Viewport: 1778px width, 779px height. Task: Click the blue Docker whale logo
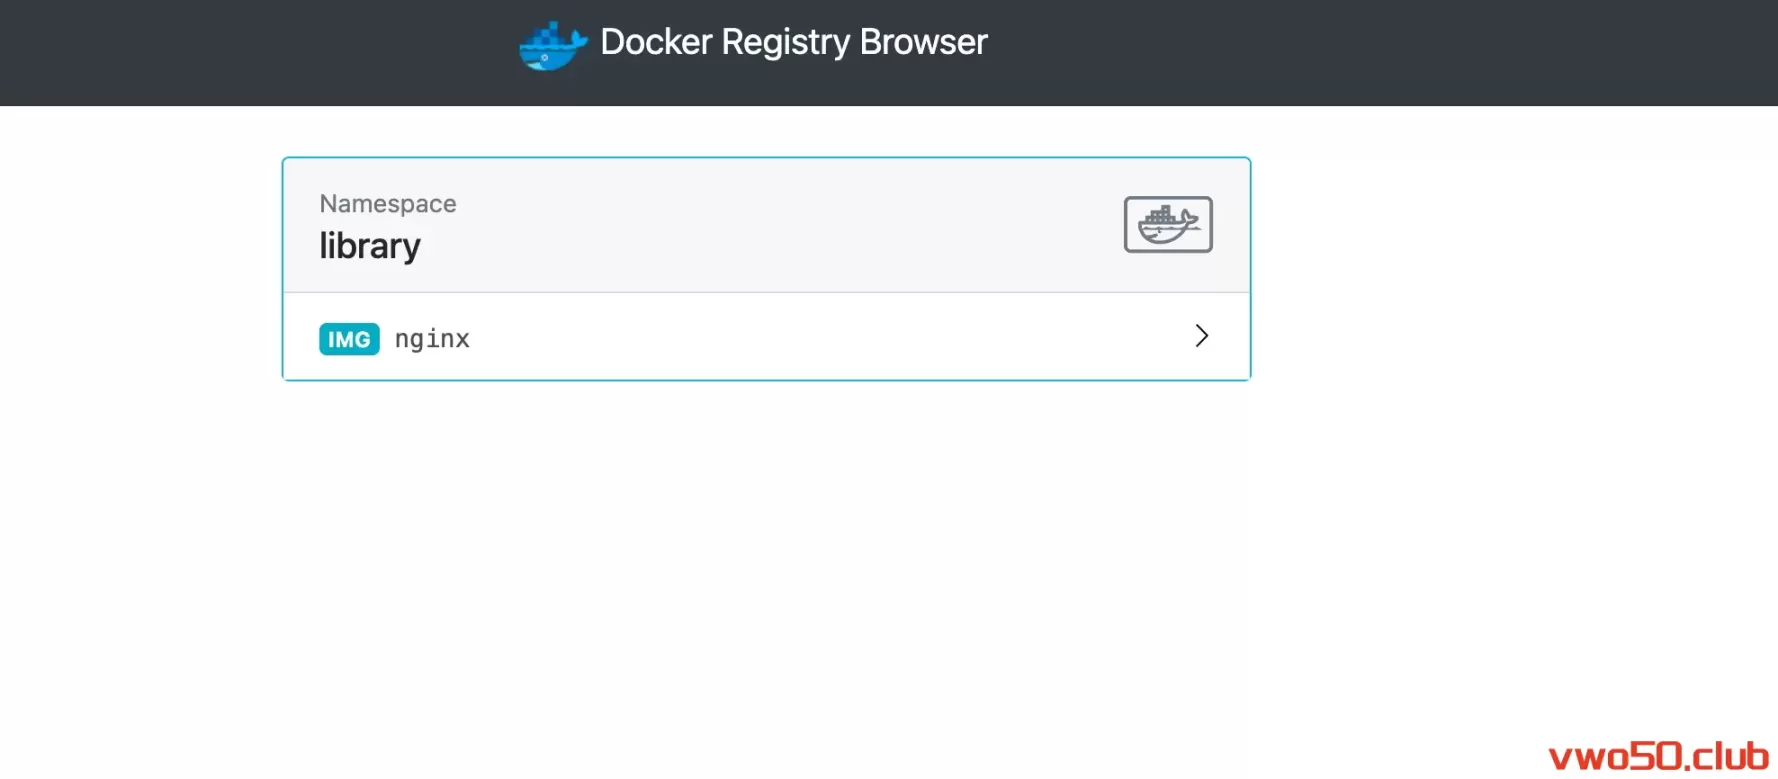pos(552,46)
